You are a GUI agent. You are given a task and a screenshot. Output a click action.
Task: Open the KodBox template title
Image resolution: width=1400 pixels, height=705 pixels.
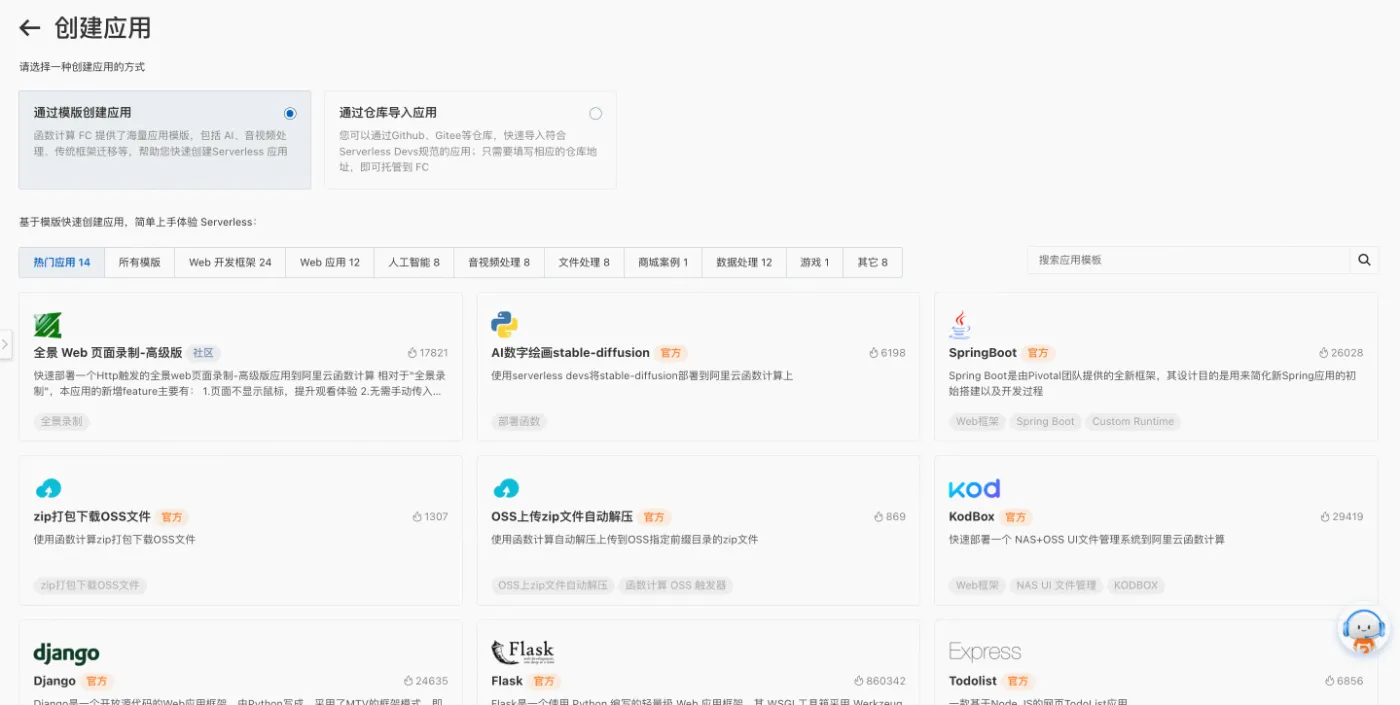click(x=972, y=517)
